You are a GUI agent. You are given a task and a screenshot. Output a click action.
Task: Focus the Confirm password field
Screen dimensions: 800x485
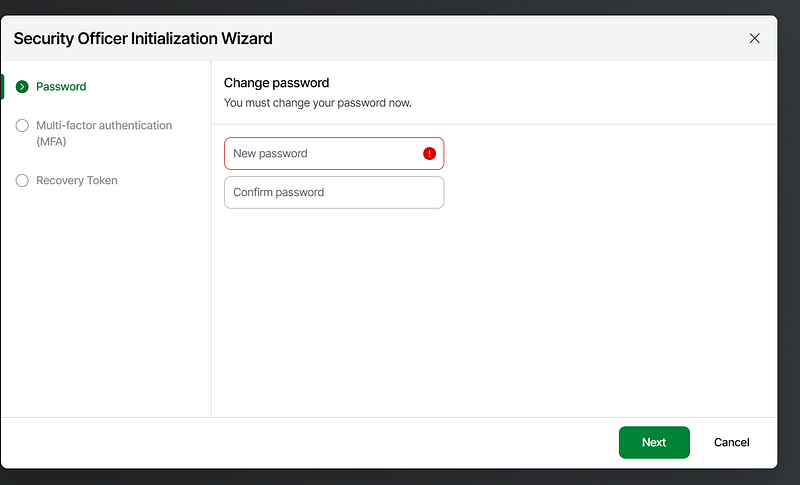point(333,192)
